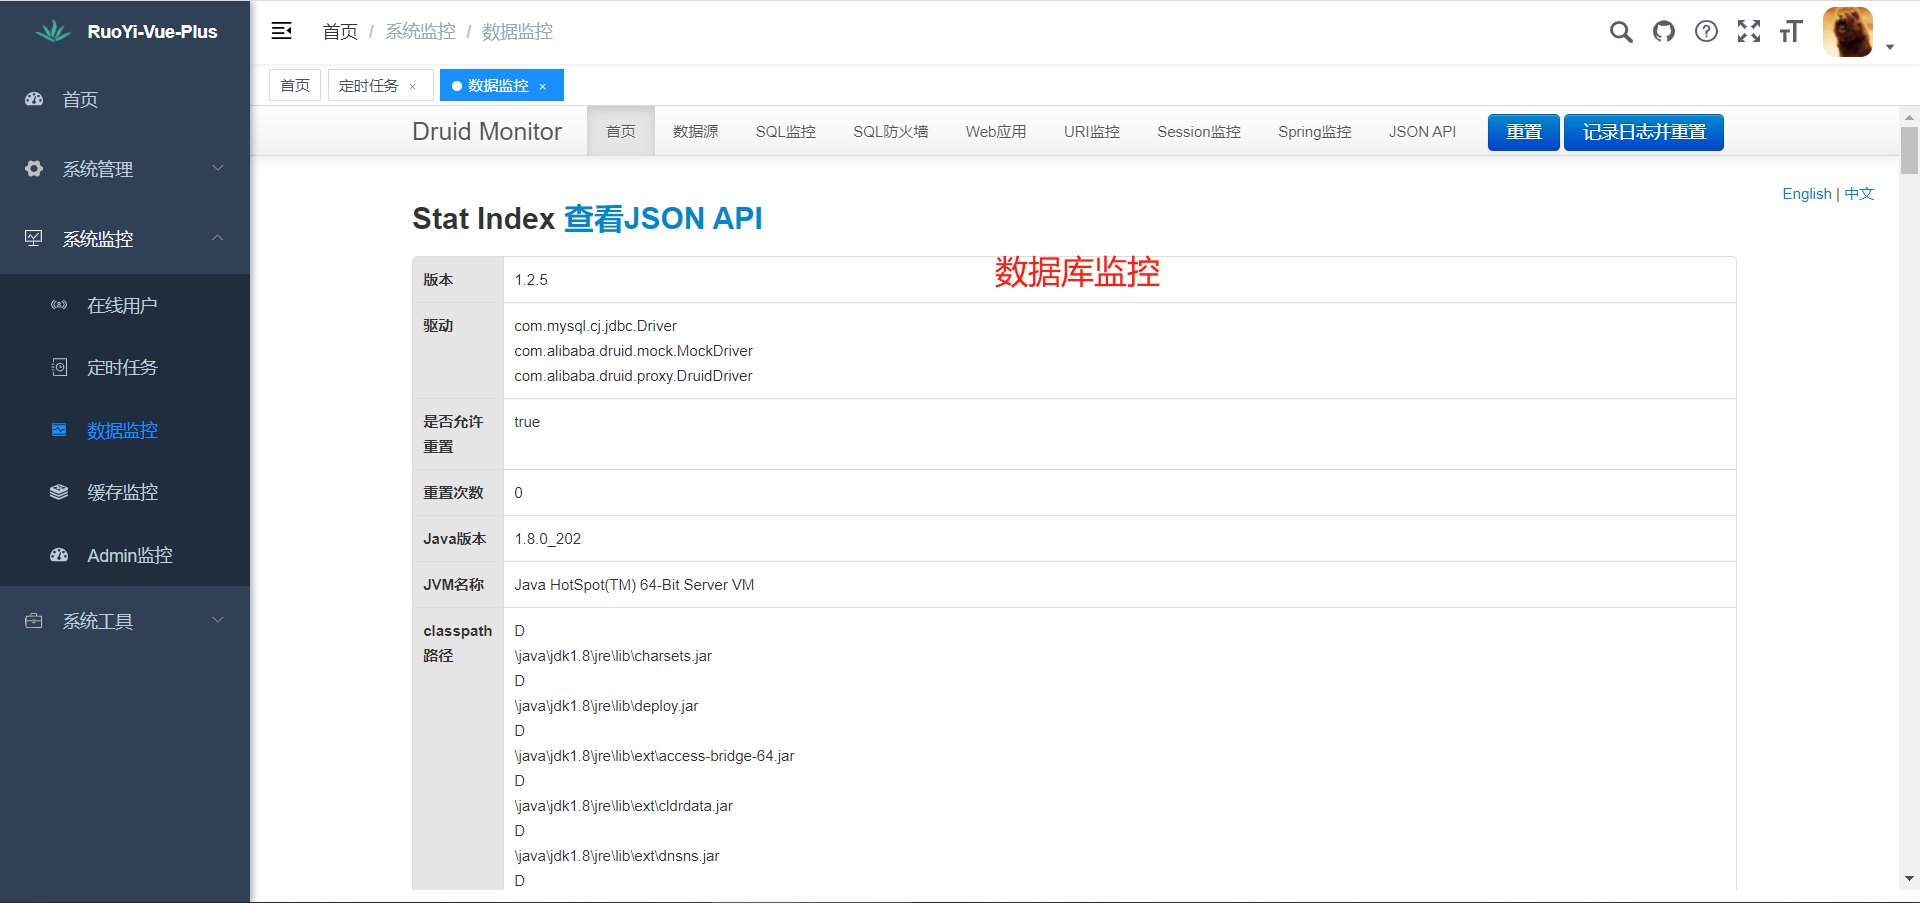
Task: Open the font size setting icon
Action: (x=1791, y=32)
